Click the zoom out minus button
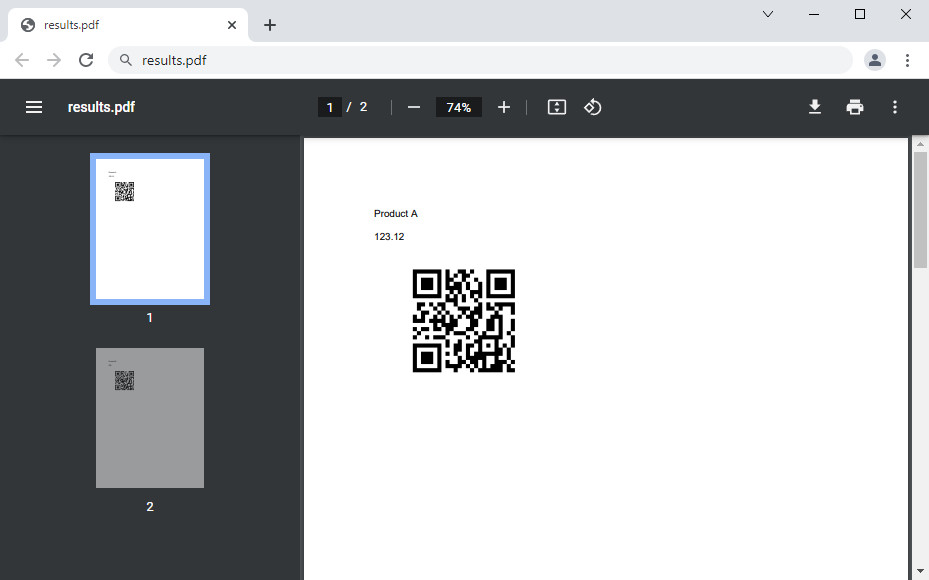 414,107
